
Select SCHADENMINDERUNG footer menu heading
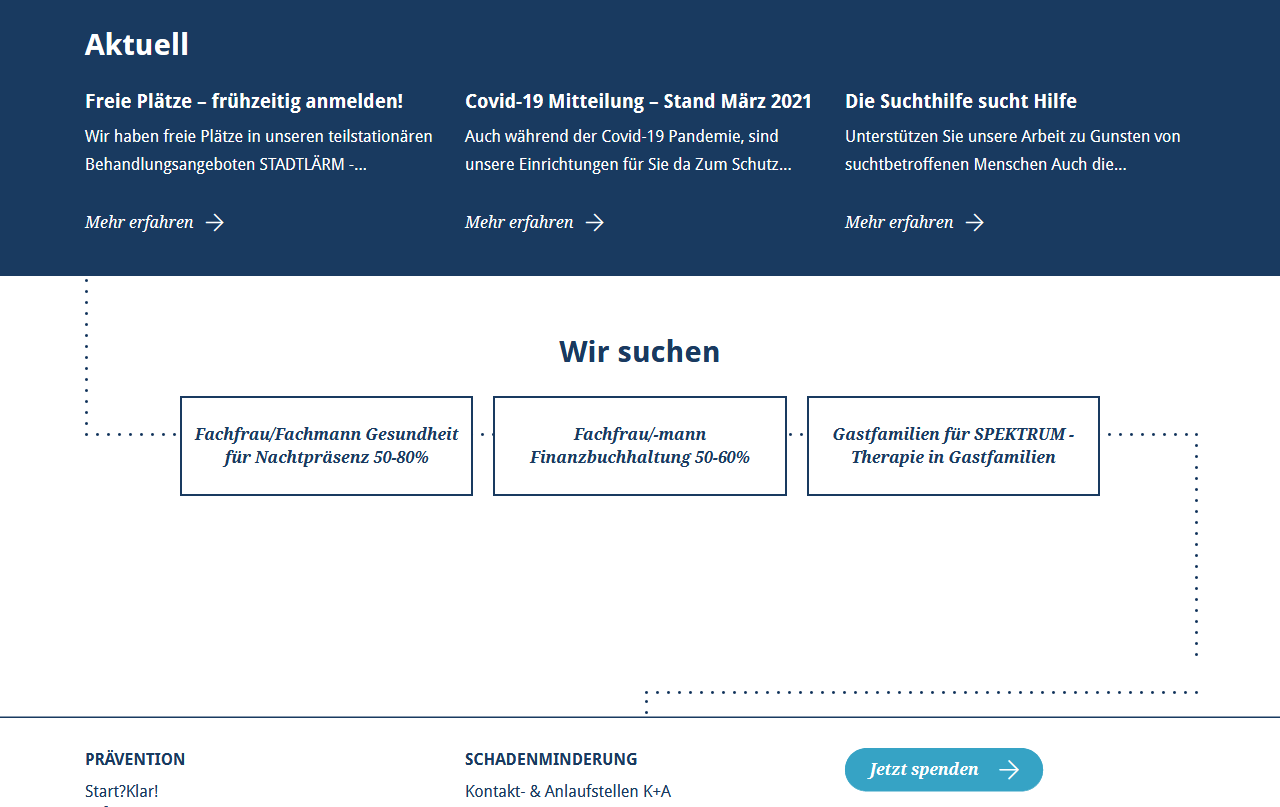[x=551, y=759]
